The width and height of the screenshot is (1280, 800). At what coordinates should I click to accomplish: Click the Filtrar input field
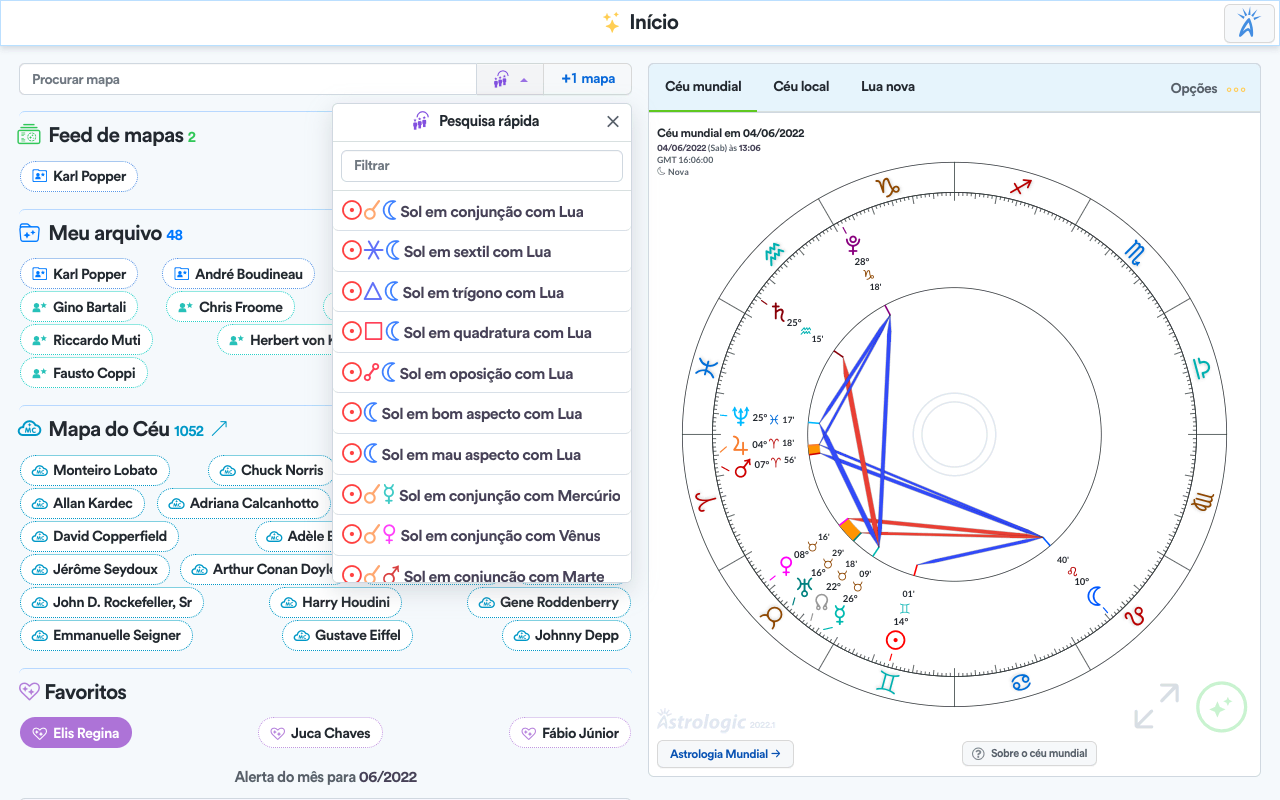point(482,165)
